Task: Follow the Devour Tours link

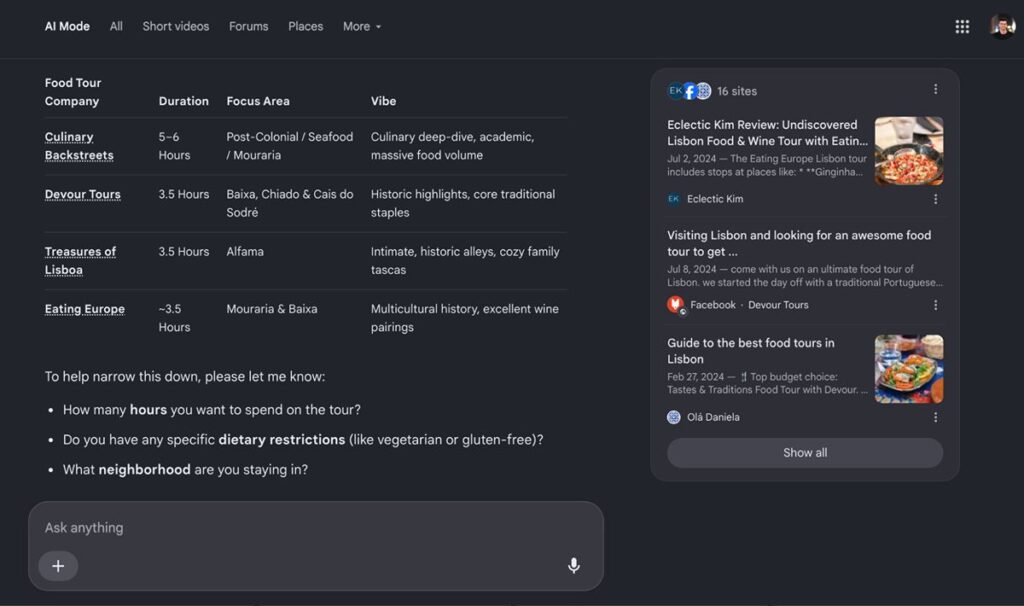Action: tap(83, 195)
